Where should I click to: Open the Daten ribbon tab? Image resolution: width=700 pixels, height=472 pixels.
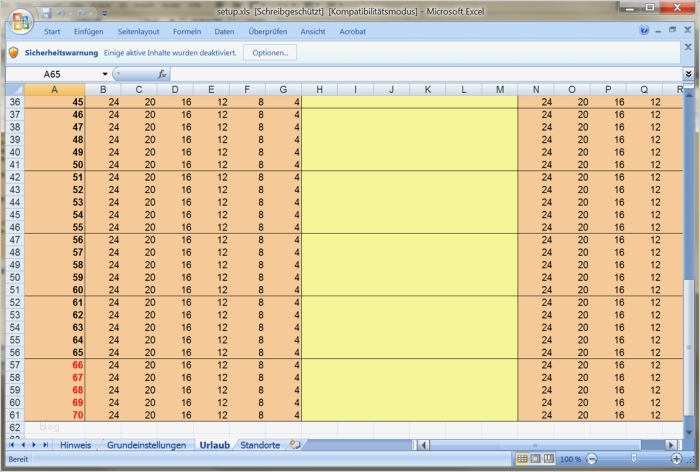click(224, 32)
